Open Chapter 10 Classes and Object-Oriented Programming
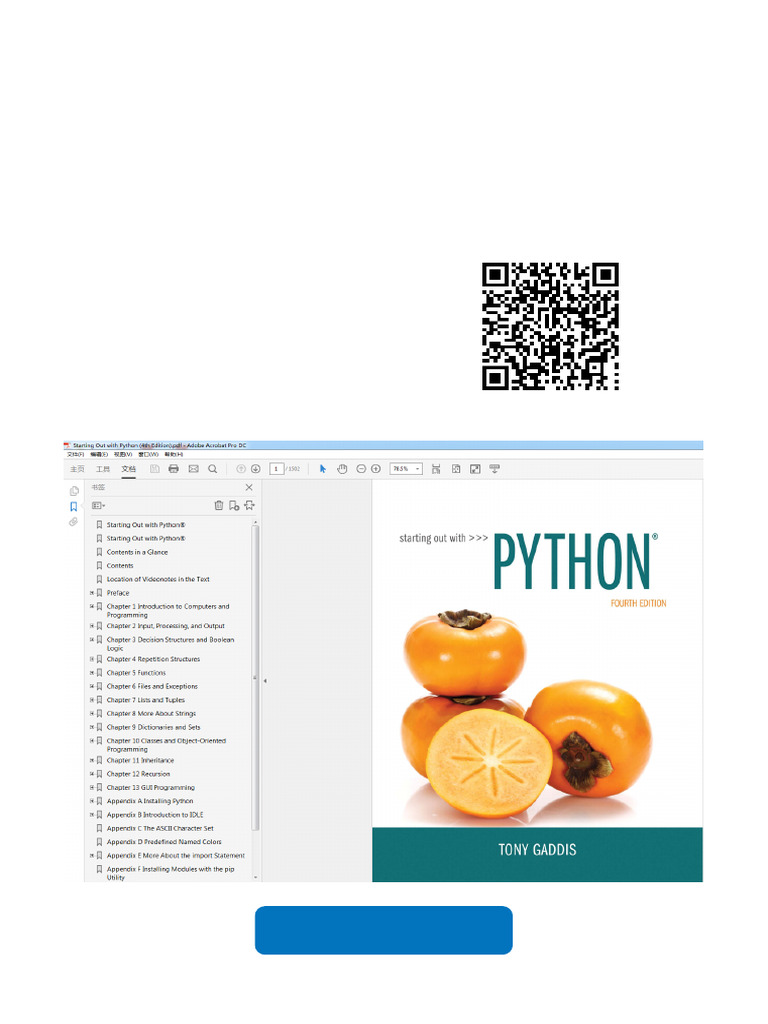 tap(166, 745)
